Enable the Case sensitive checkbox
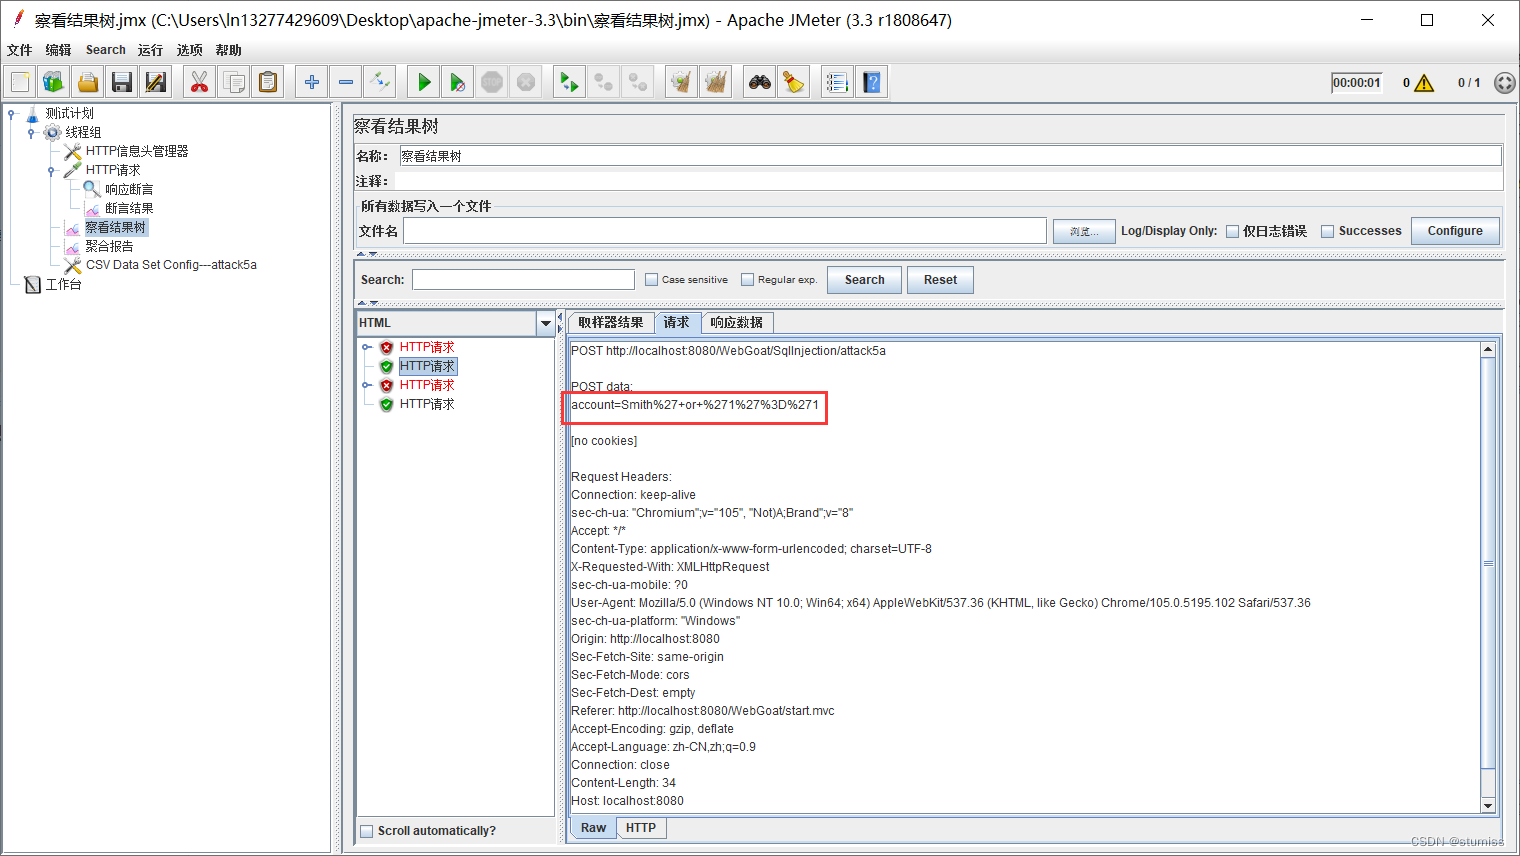The image size is (1520, 856). (x=652, y=280)
